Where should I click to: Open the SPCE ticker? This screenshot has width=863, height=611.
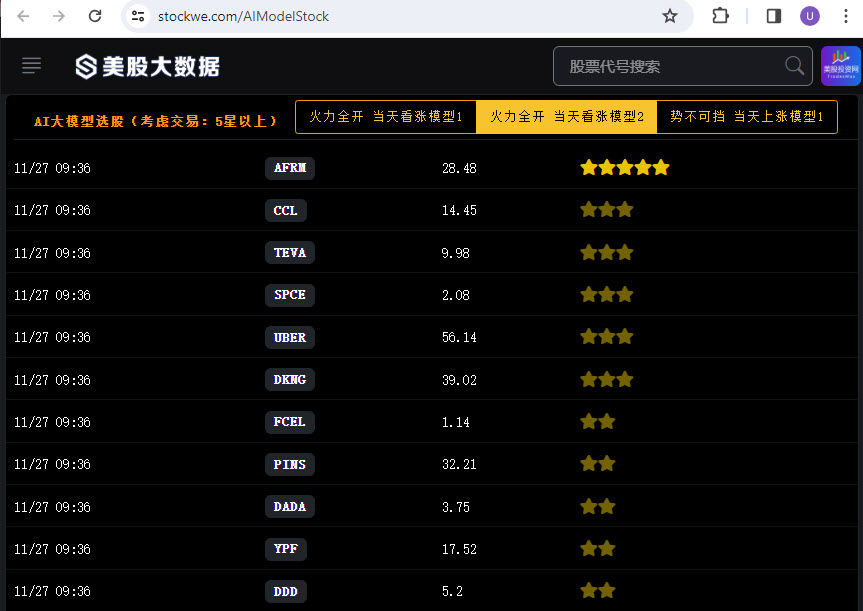(x=290, y=295)
